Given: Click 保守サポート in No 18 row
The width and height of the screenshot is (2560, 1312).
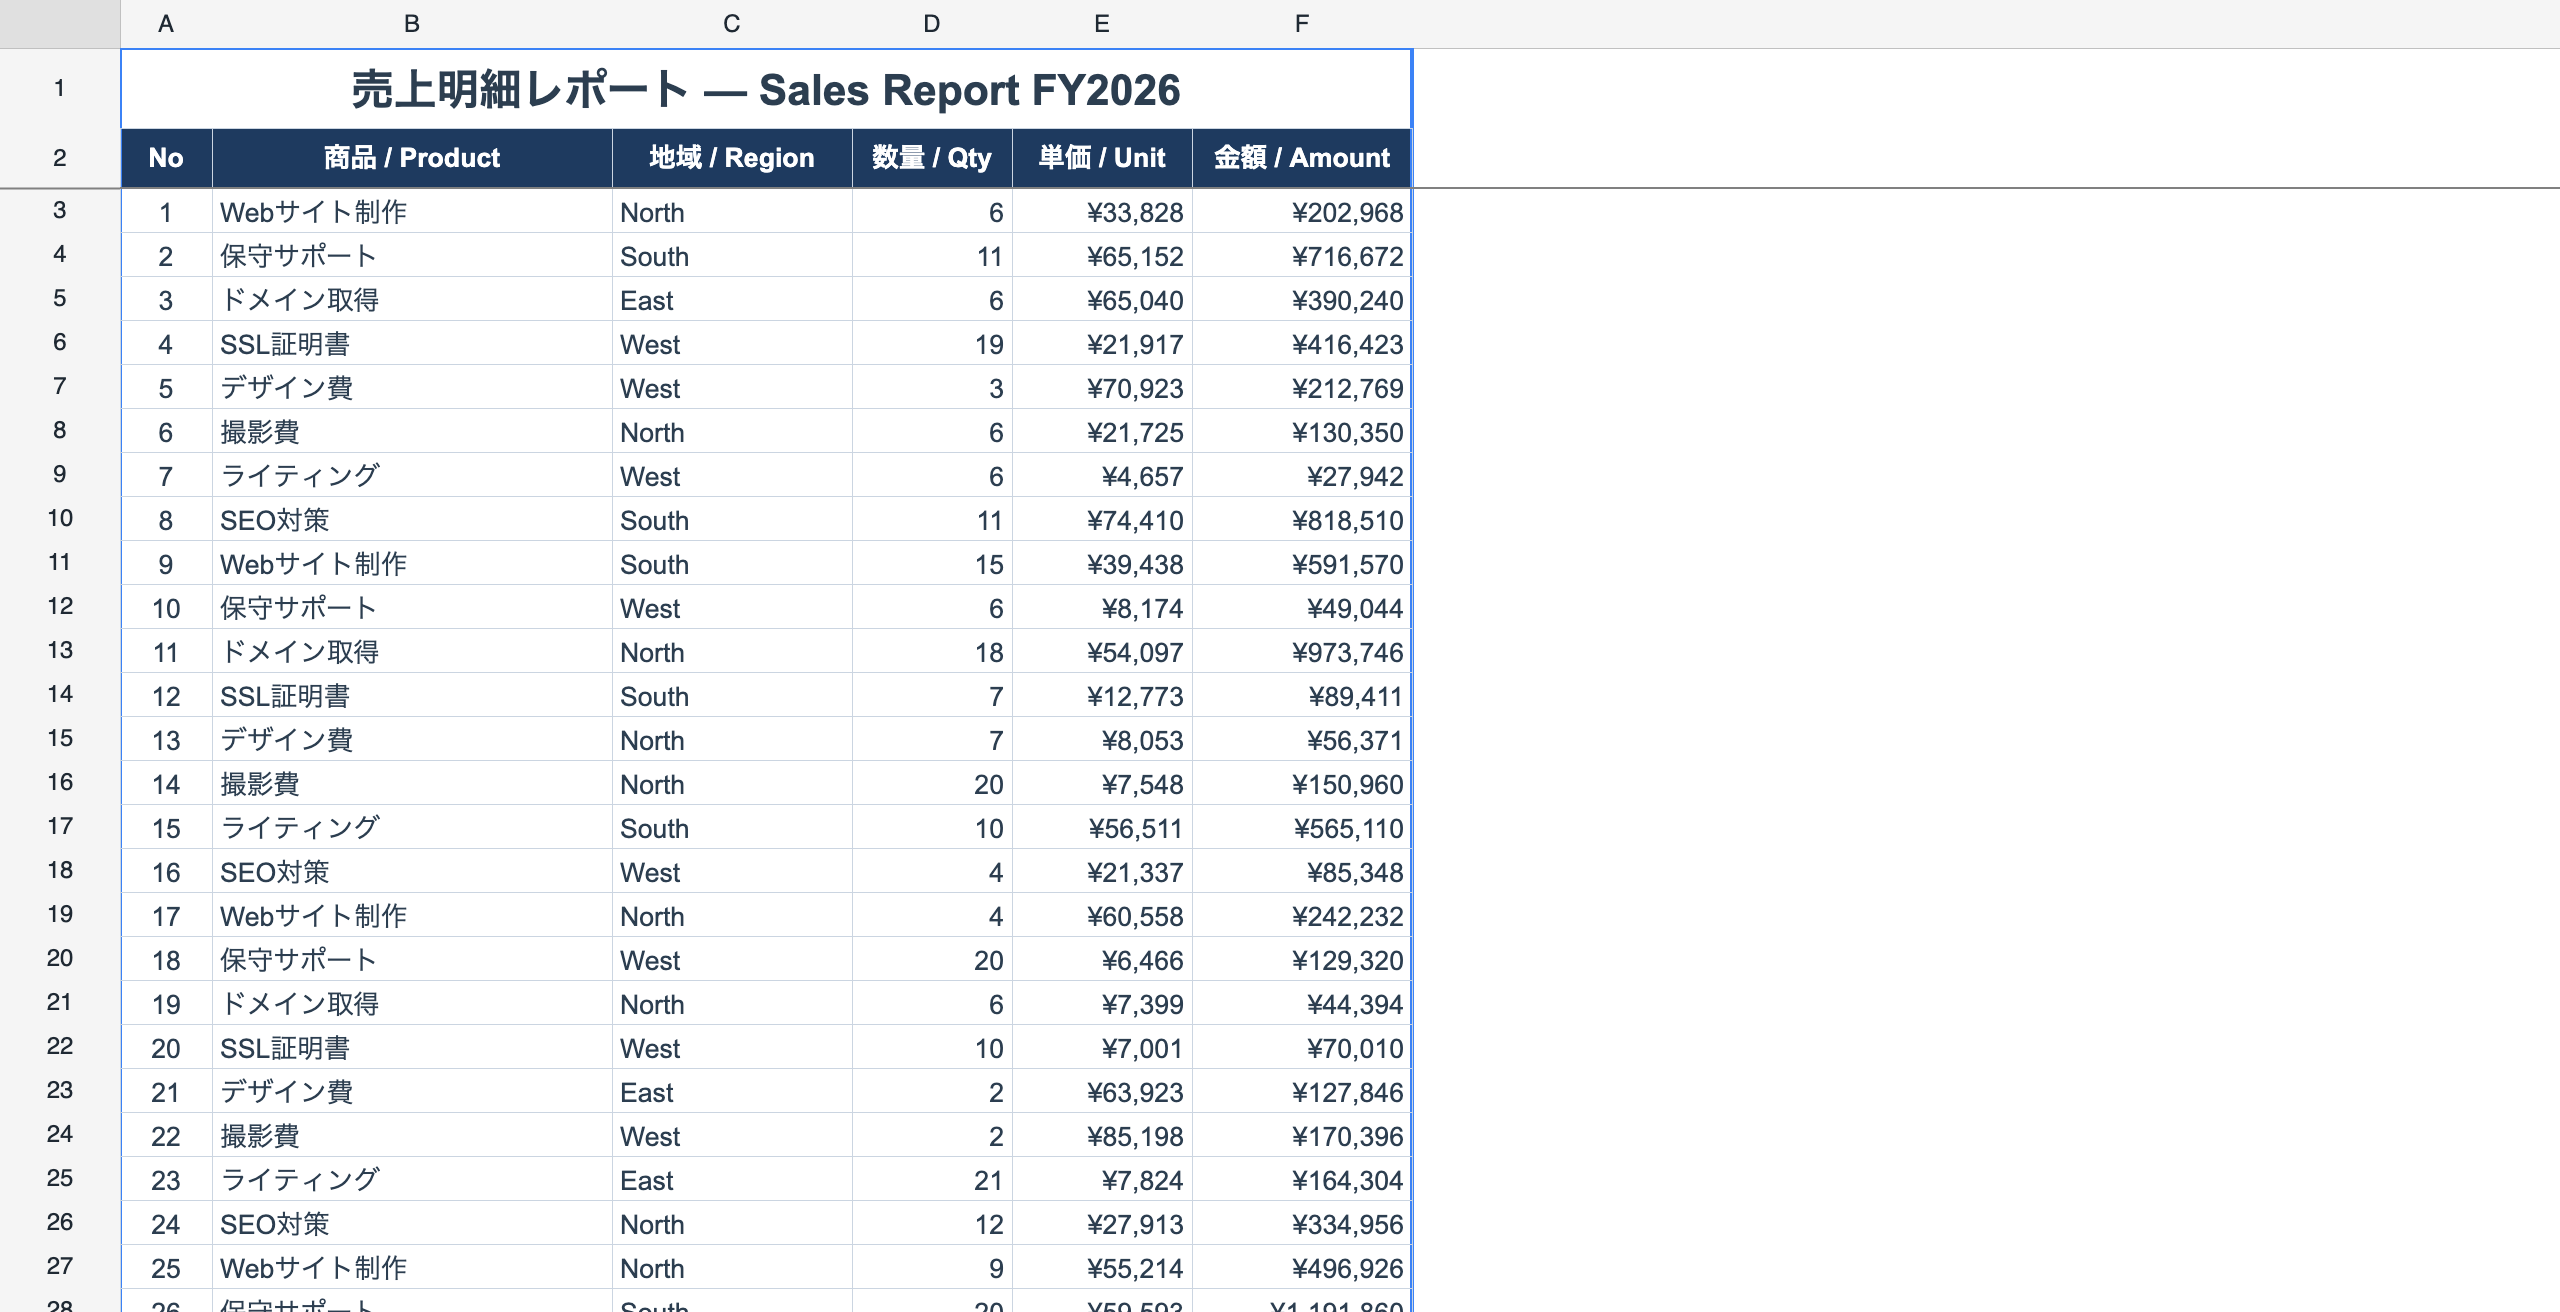Looking at the screenshot, I should 412,960.
